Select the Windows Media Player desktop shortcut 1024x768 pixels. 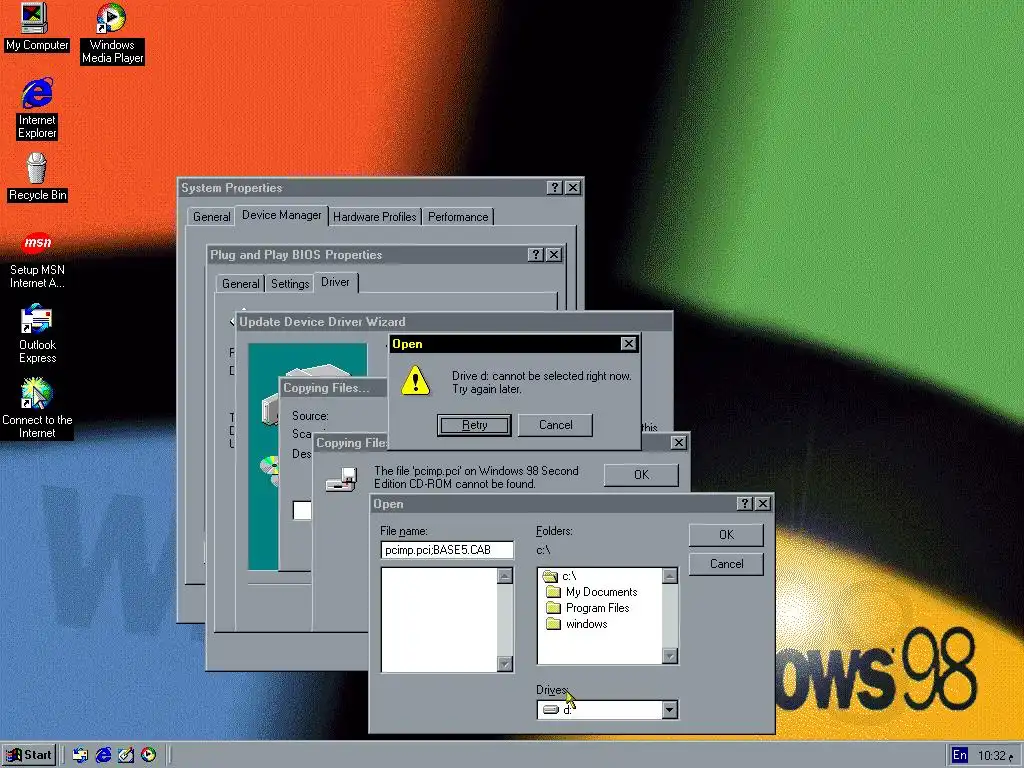coord(112,33)
